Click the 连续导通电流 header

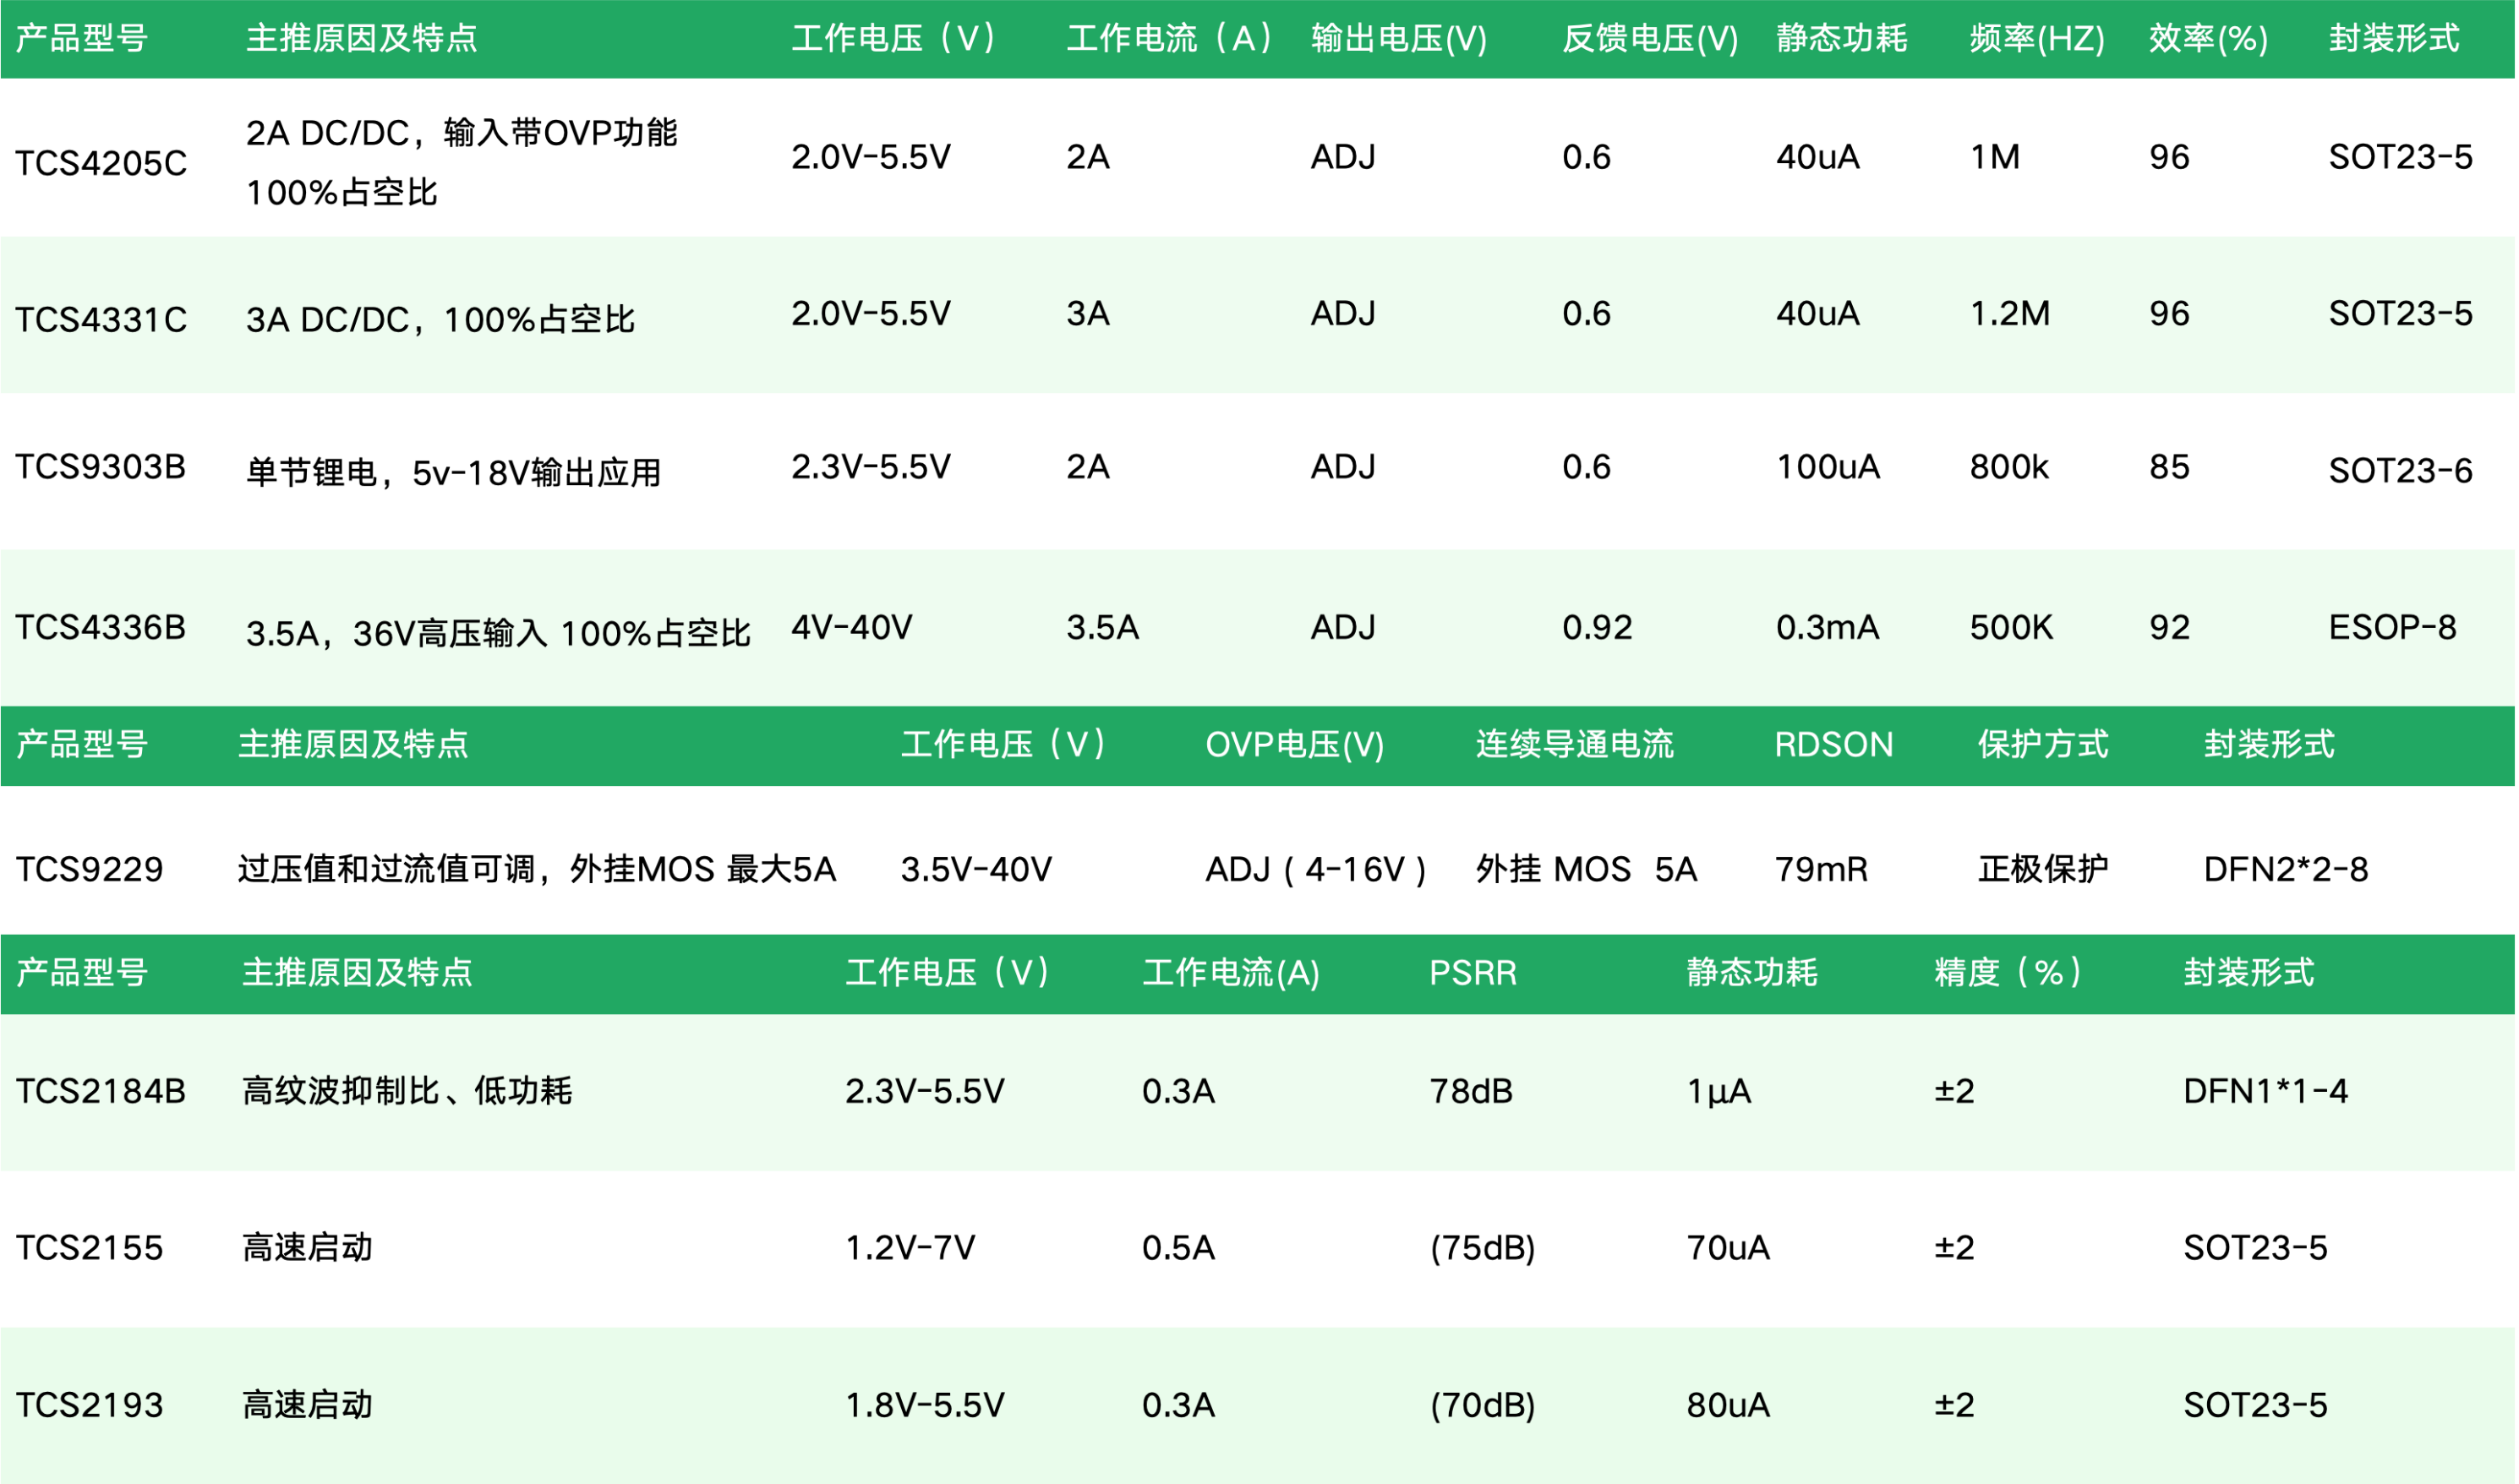pyautogui.click(x=1574, y=745)
